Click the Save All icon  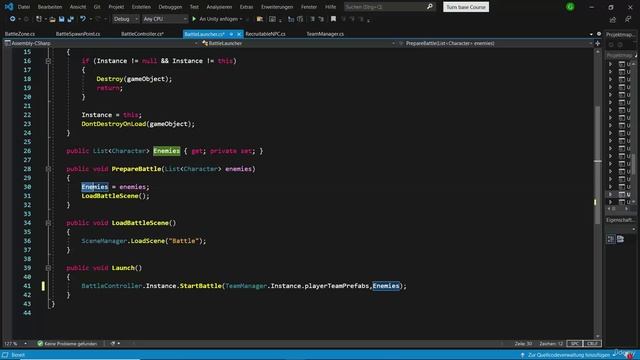71,19
